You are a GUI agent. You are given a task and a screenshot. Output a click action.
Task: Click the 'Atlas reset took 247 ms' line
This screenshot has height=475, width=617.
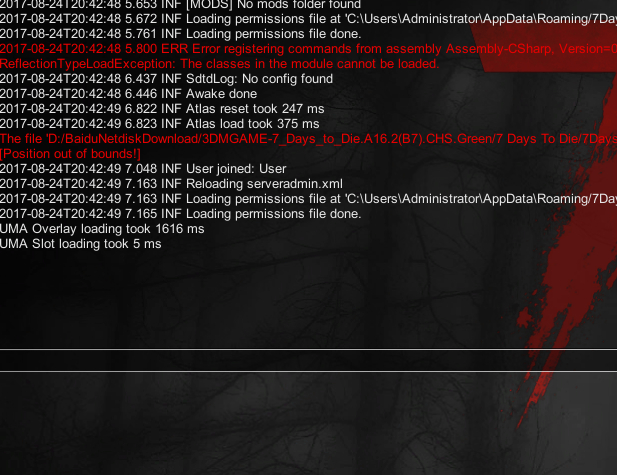point(162,109)
